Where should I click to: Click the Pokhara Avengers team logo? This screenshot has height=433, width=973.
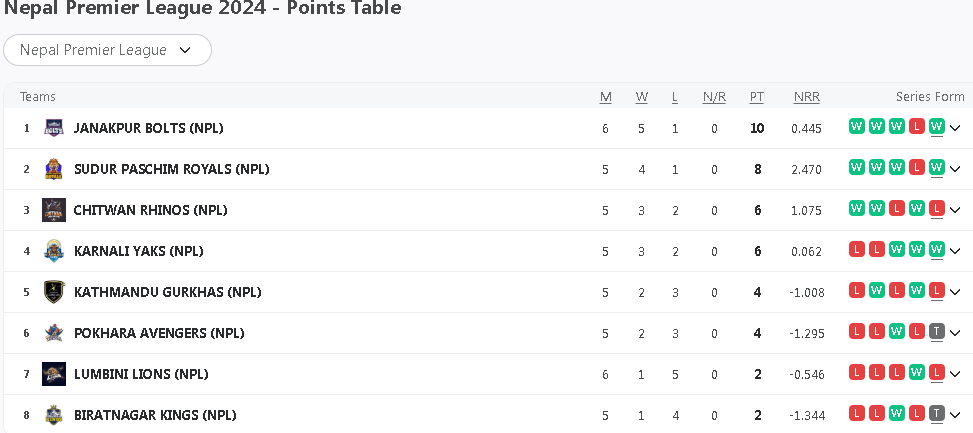(x=54, y=333)
